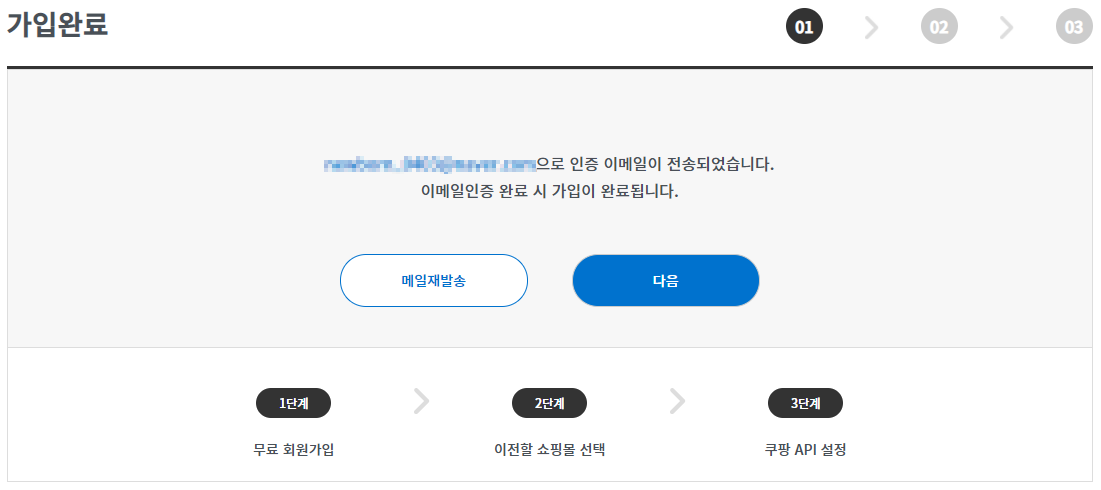
Task: Click the 3단계 badge
Action: tap(805, 403)
